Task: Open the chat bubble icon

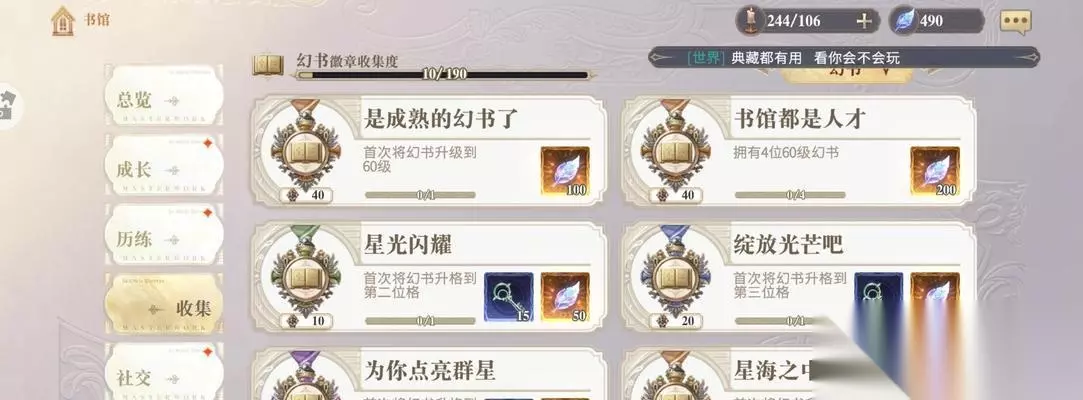Action: coord(1015,21)
